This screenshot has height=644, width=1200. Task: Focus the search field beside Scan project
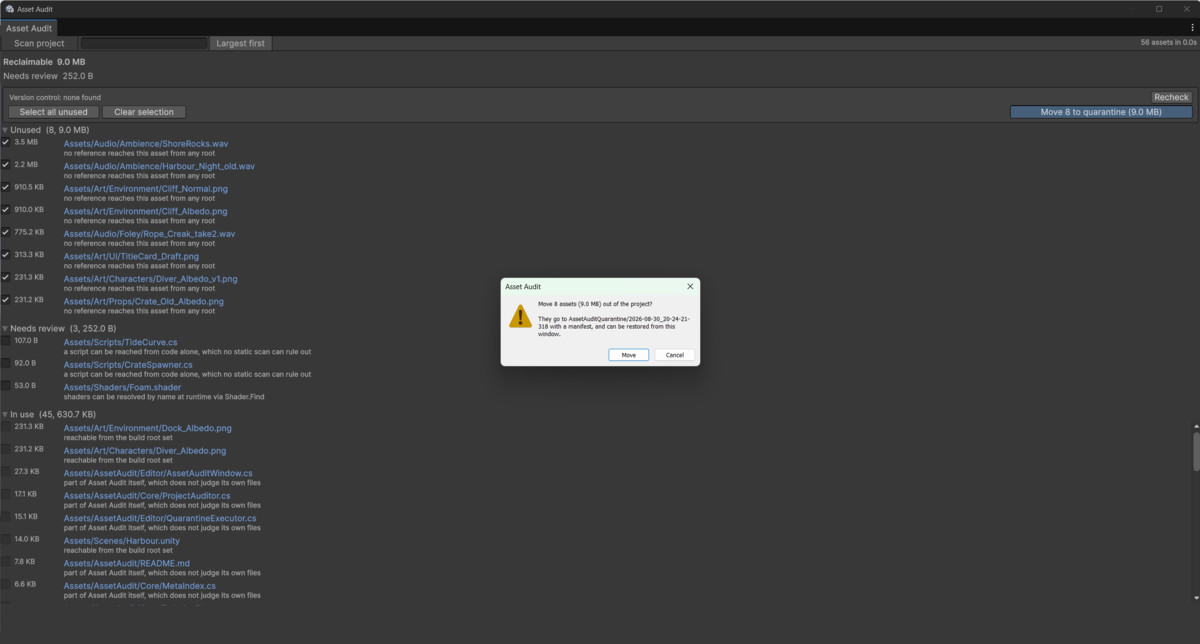click(144, 43)
